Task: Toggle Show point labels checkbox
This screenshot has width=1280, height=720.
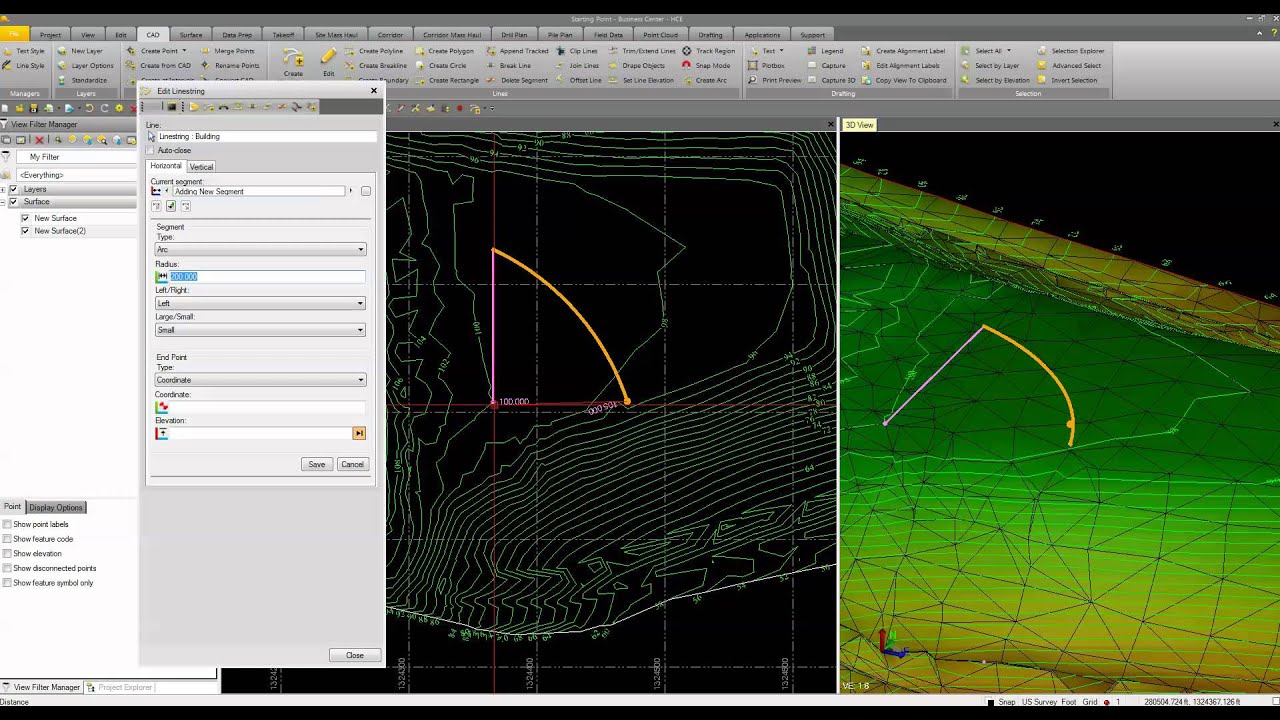Action: coord(7,524)
